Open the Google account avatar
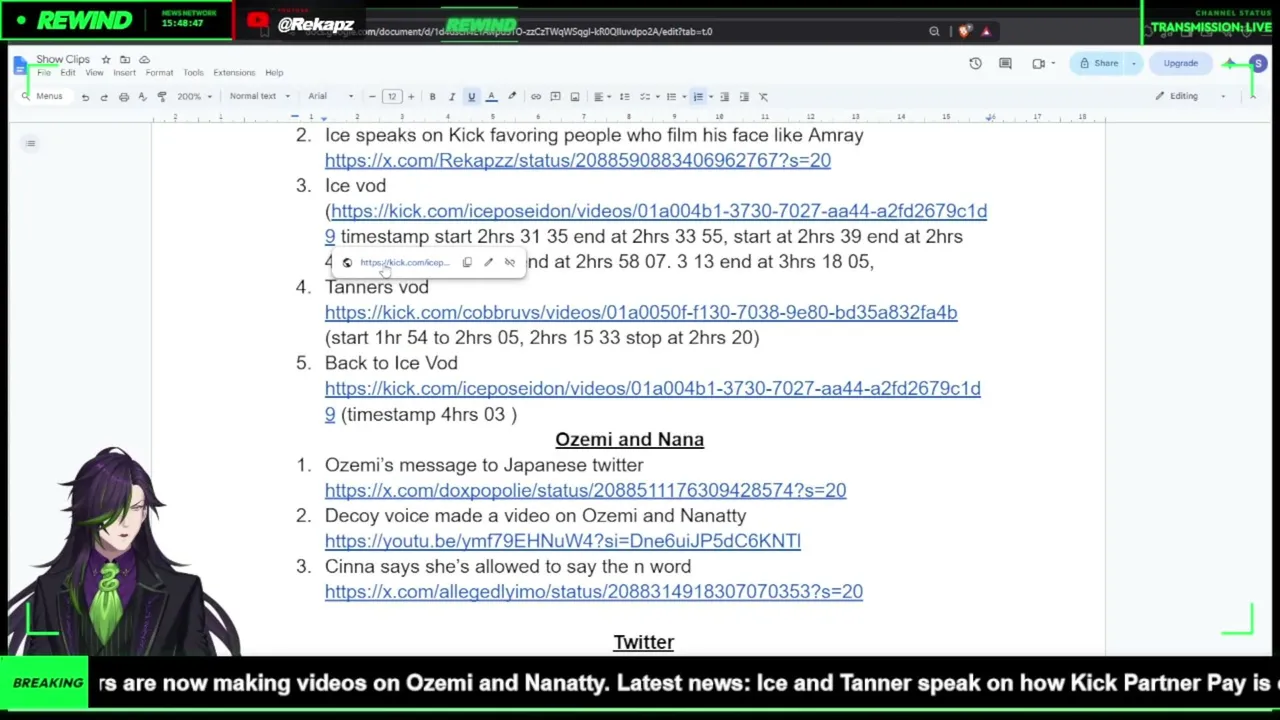 (x=1258, y=64)
